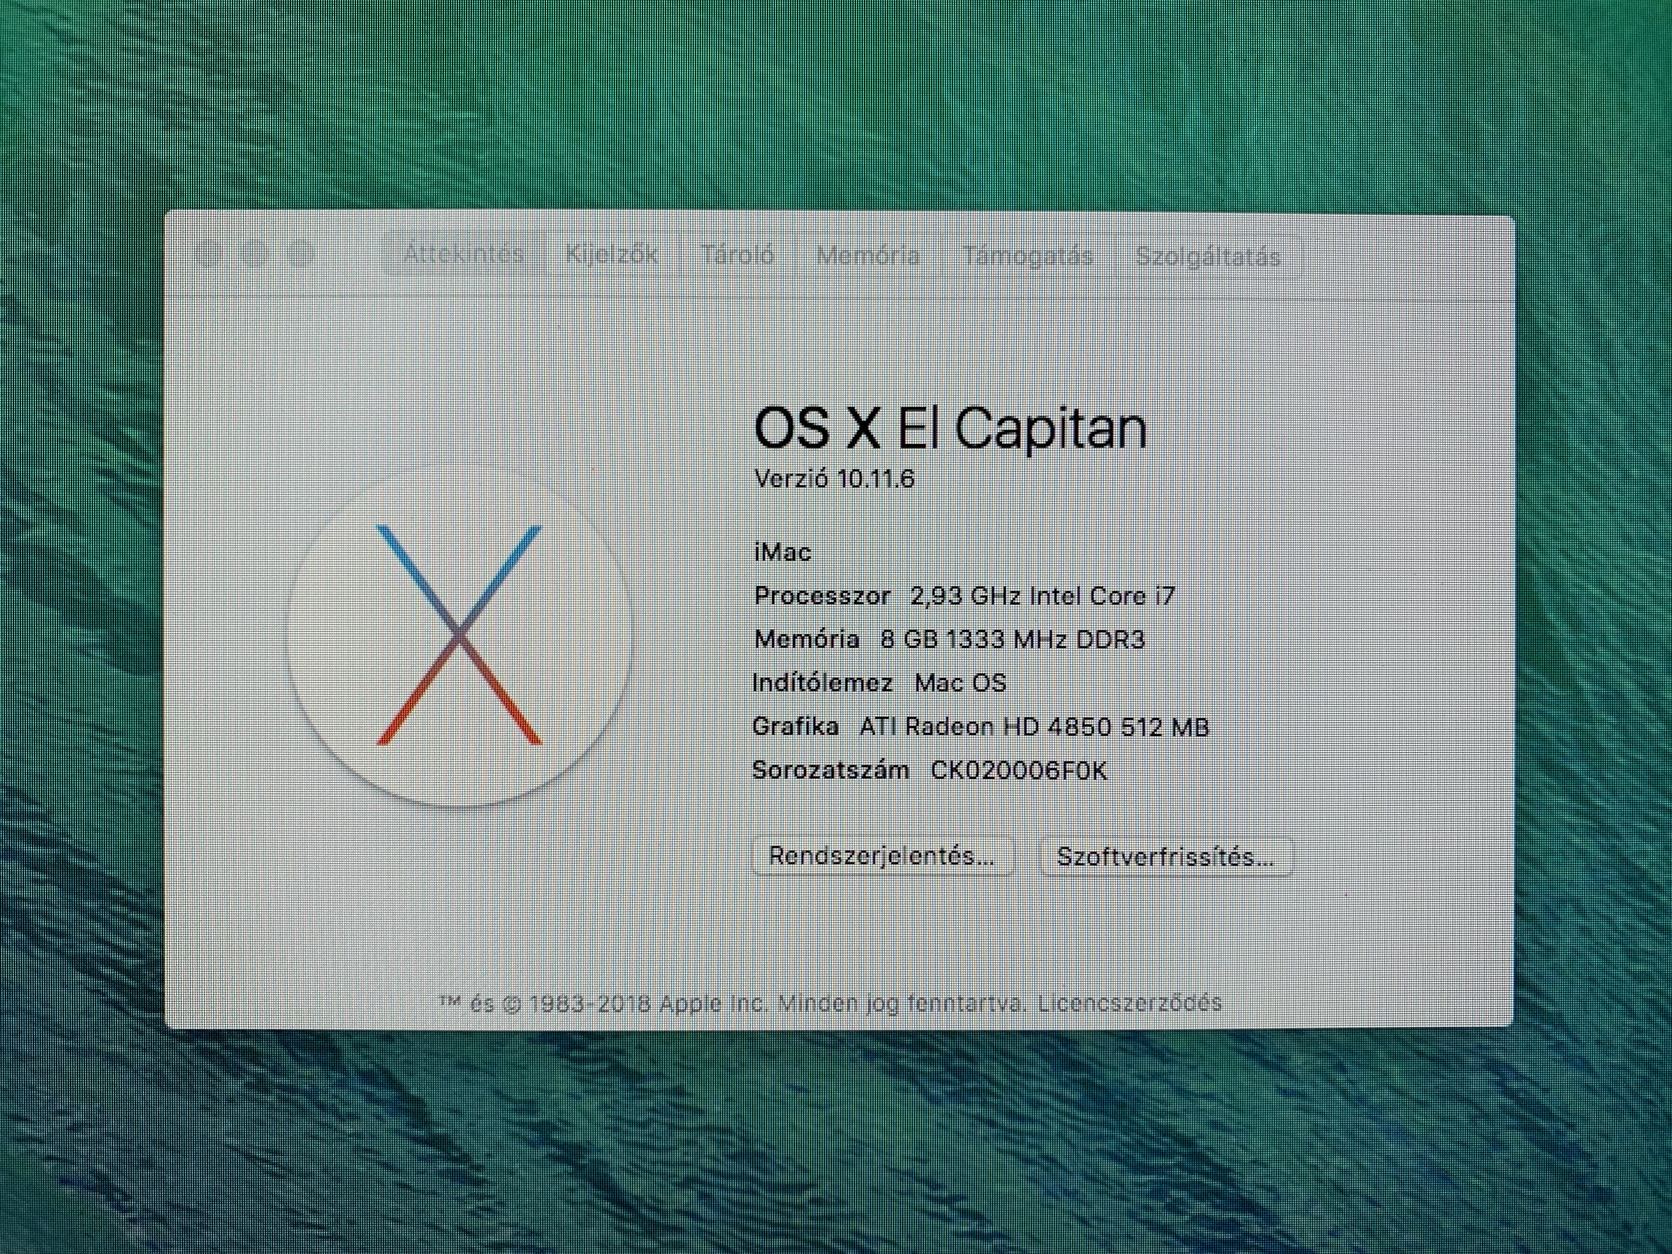The image size is (1672, 1254).
Task: Go to the Memória tab
Action: pyautogui.click(x=867, y=256)
